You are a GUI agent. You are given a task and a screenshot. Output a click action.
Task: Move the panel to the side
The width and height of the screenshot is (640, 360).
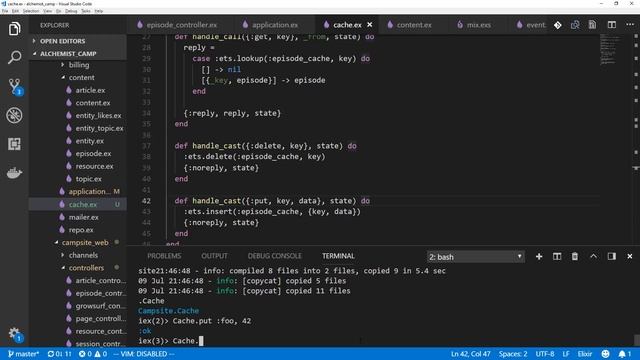click(x=611, y=256)
